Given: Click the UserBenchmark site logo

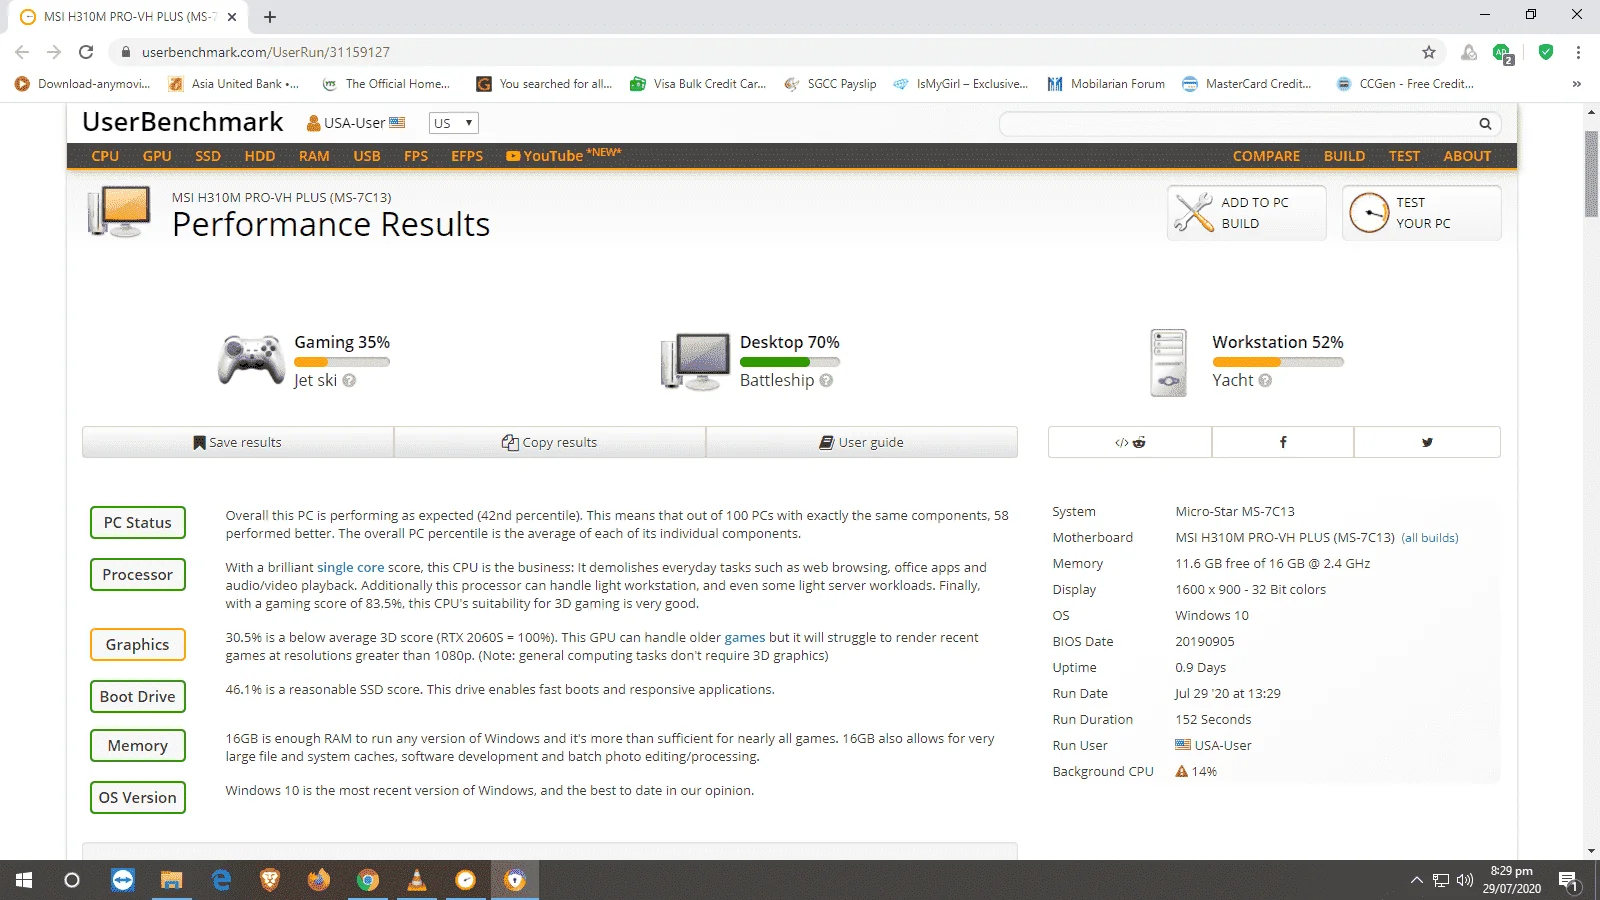Looking at the screenshot, I should tap(183, 122).
